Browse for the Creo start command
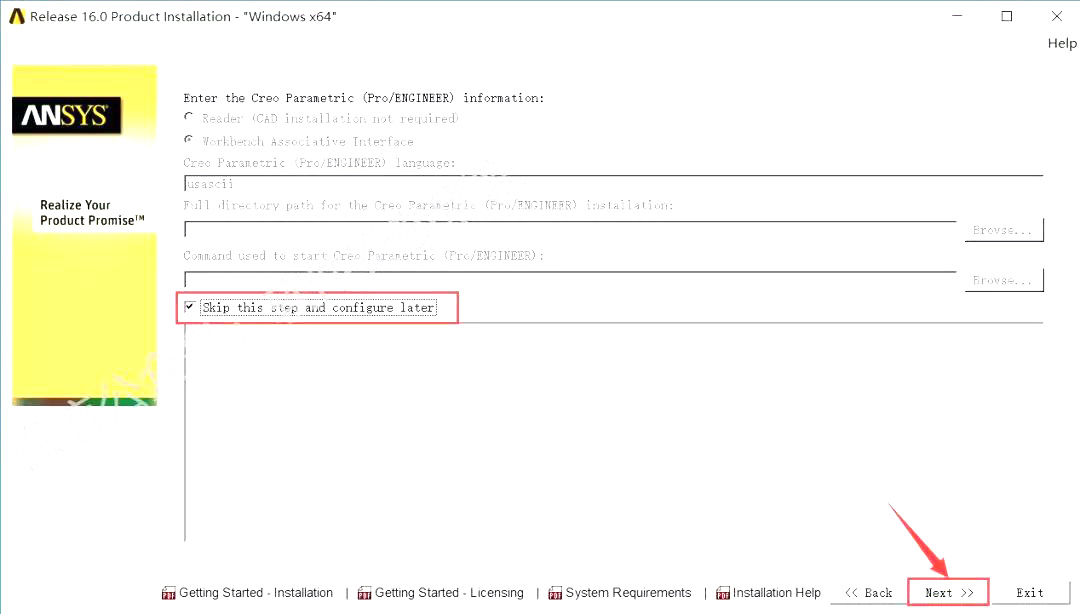 click(1003, 280)
